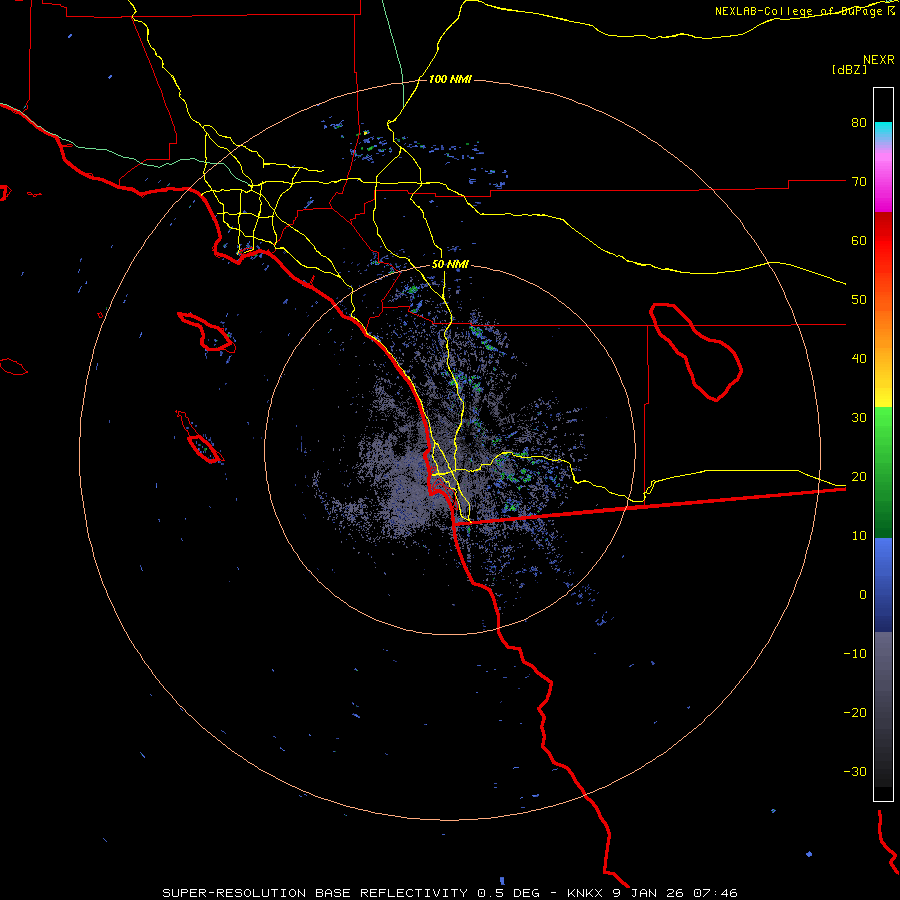
Task: Click the green segment of the color bar
Action: tap(883, 472)
